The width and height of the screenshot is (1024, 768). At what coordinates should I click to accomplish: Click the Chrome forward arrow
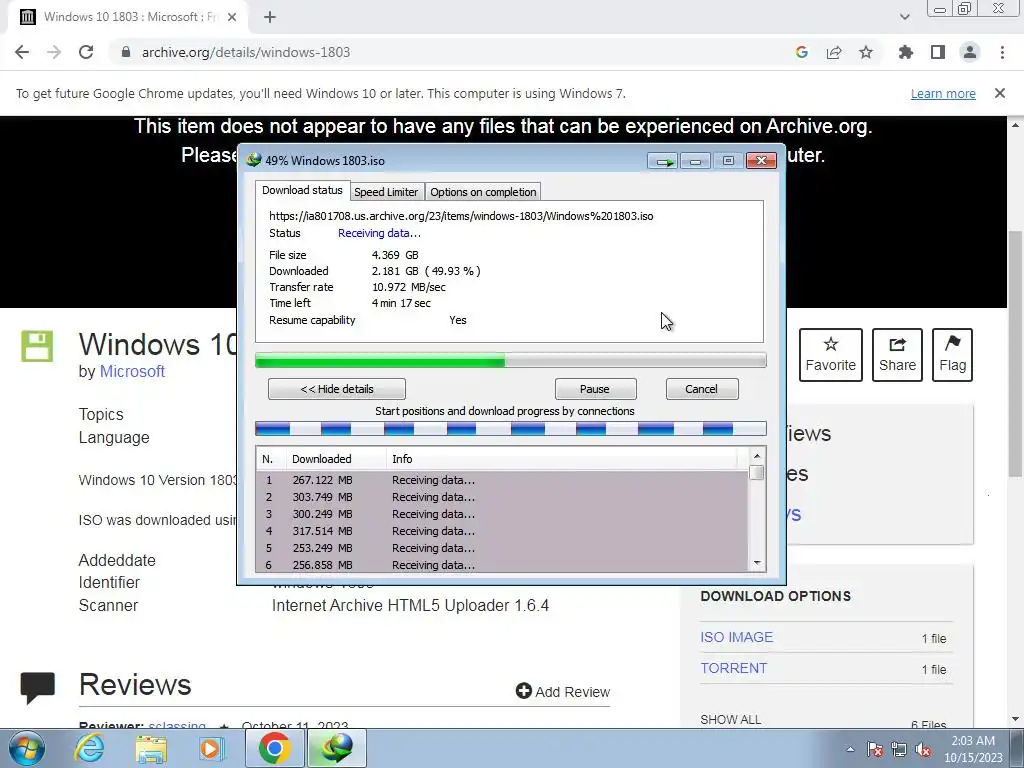click(x=54, y=52)
